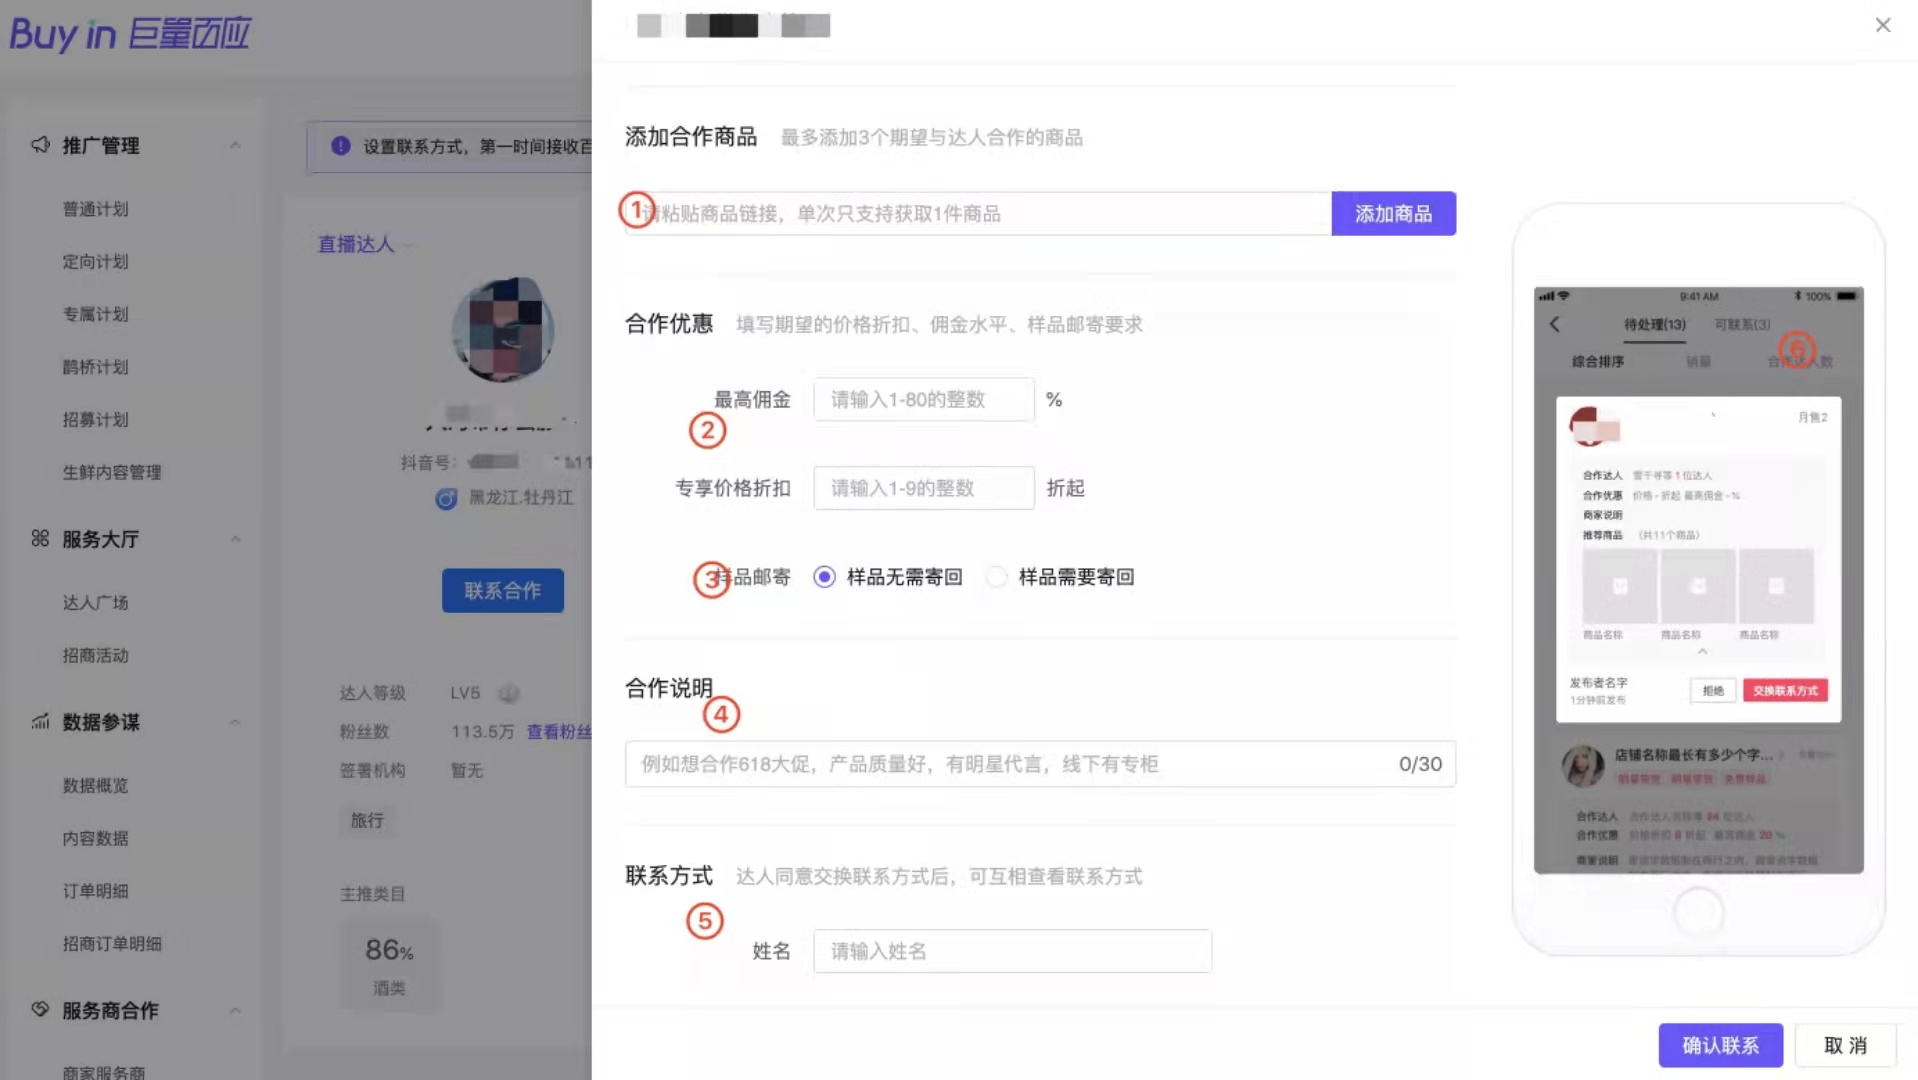Viewport: 1918px width, 1080px height.
Task: Click the 查看粉丝 link
Action: (559, 732)
